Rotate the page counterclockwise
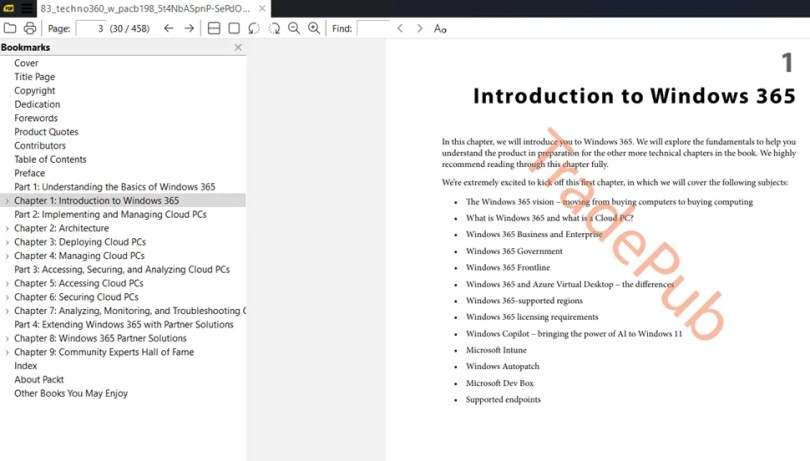The width and height of the screenshot is (810, 461). 254,28
